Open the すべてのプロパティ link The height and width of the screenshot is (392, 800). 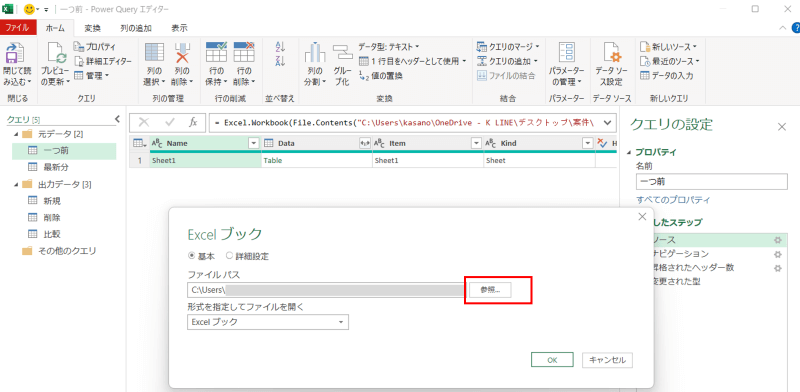(673, 200)
